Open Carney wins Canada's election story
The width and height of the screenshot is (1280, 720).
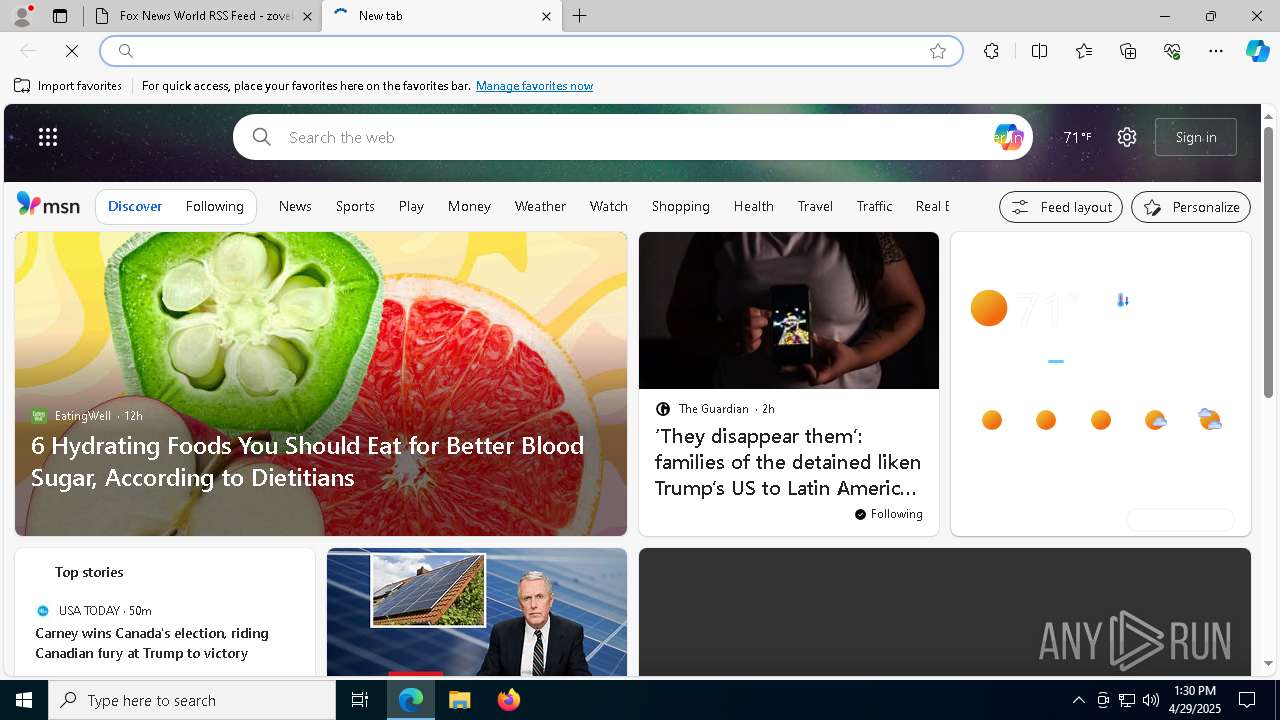pos(152,643)
